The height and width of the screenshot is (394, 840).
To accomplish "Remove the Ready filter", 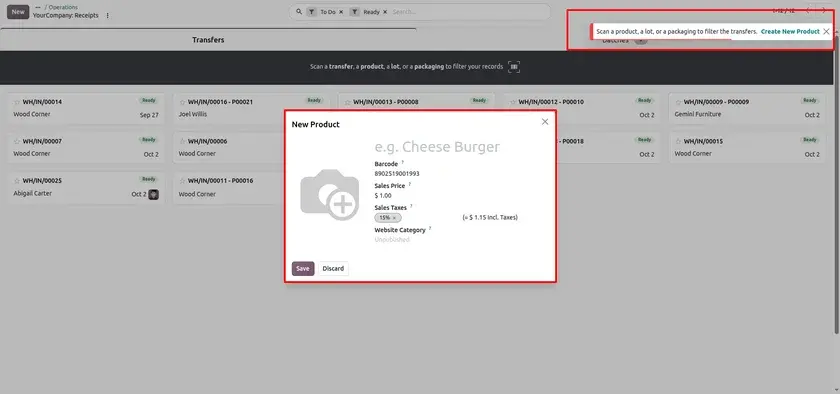I will pyautogui.click(x=385, y=12).
